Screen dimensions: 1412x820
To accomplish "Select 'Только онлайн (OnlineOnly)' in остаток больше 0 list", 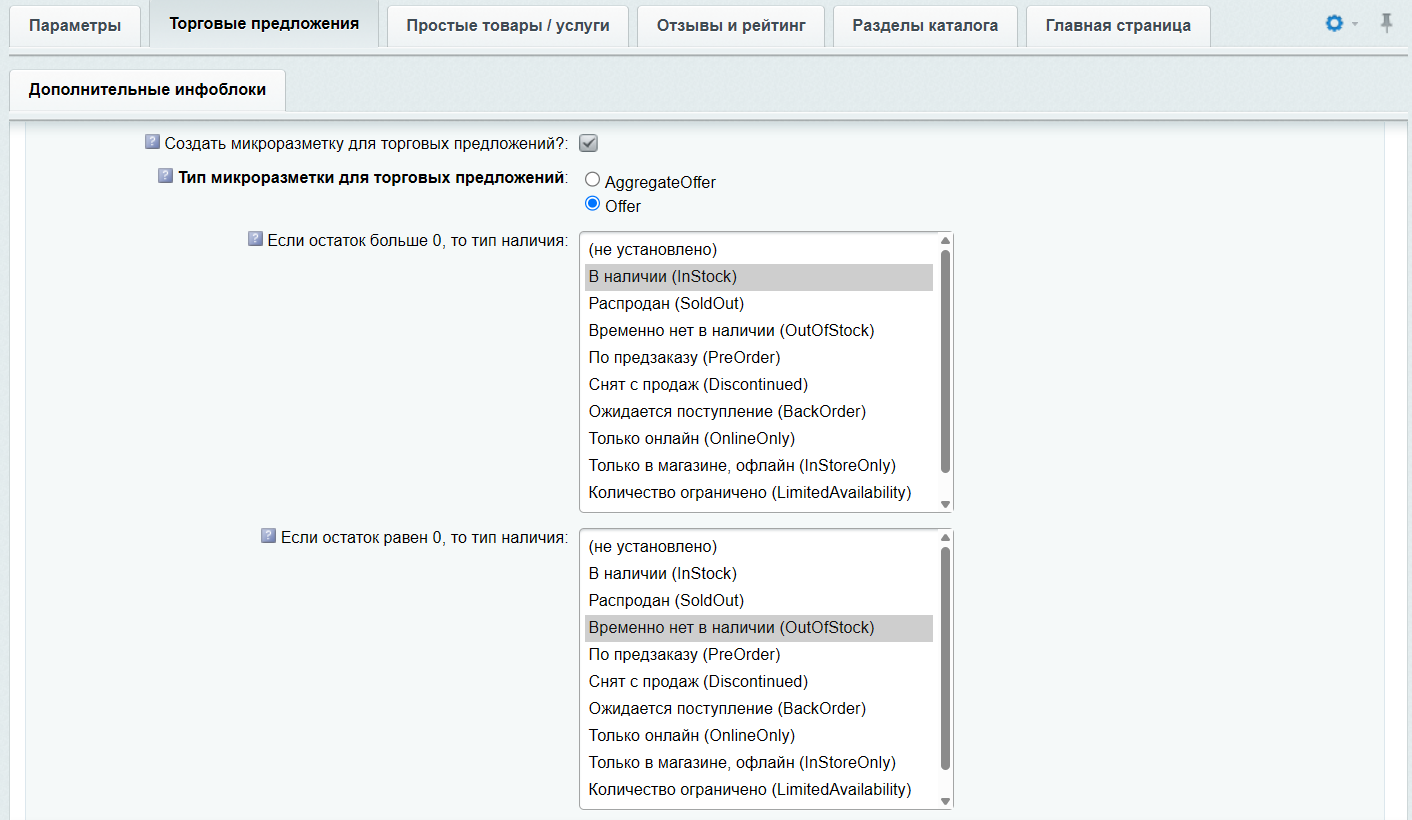I will (x=759, y=439).
